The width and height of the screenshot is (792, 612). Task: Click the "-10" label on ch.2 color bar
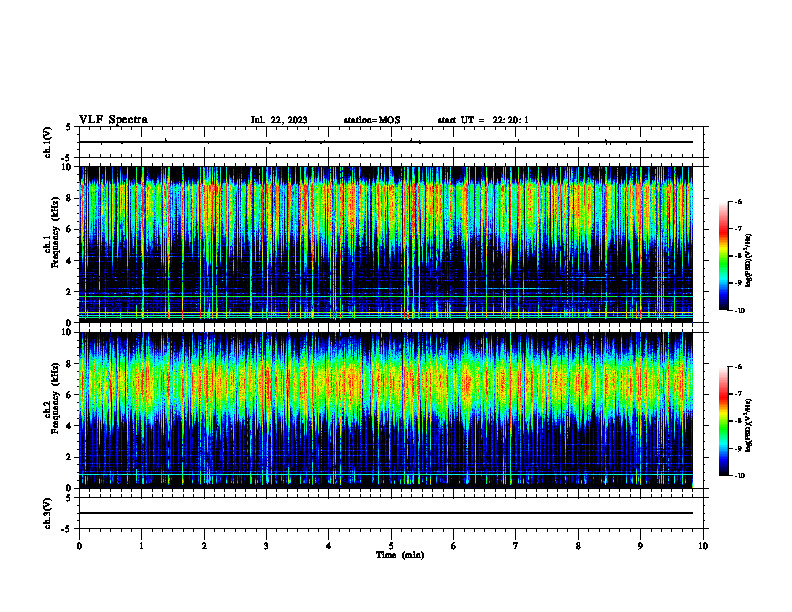click(739, 476)
